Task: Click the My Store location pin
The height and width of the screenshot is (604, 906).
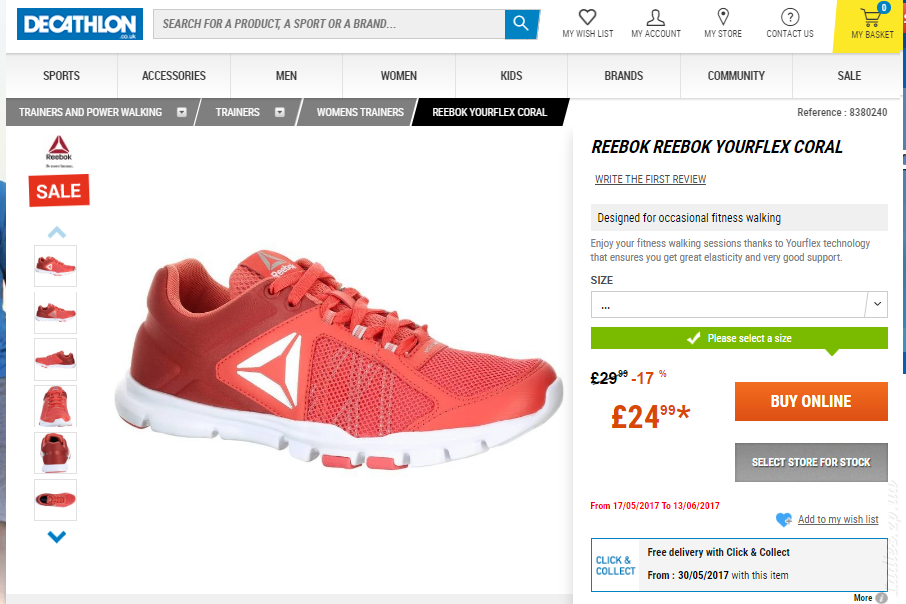Action: coord(723,18)
